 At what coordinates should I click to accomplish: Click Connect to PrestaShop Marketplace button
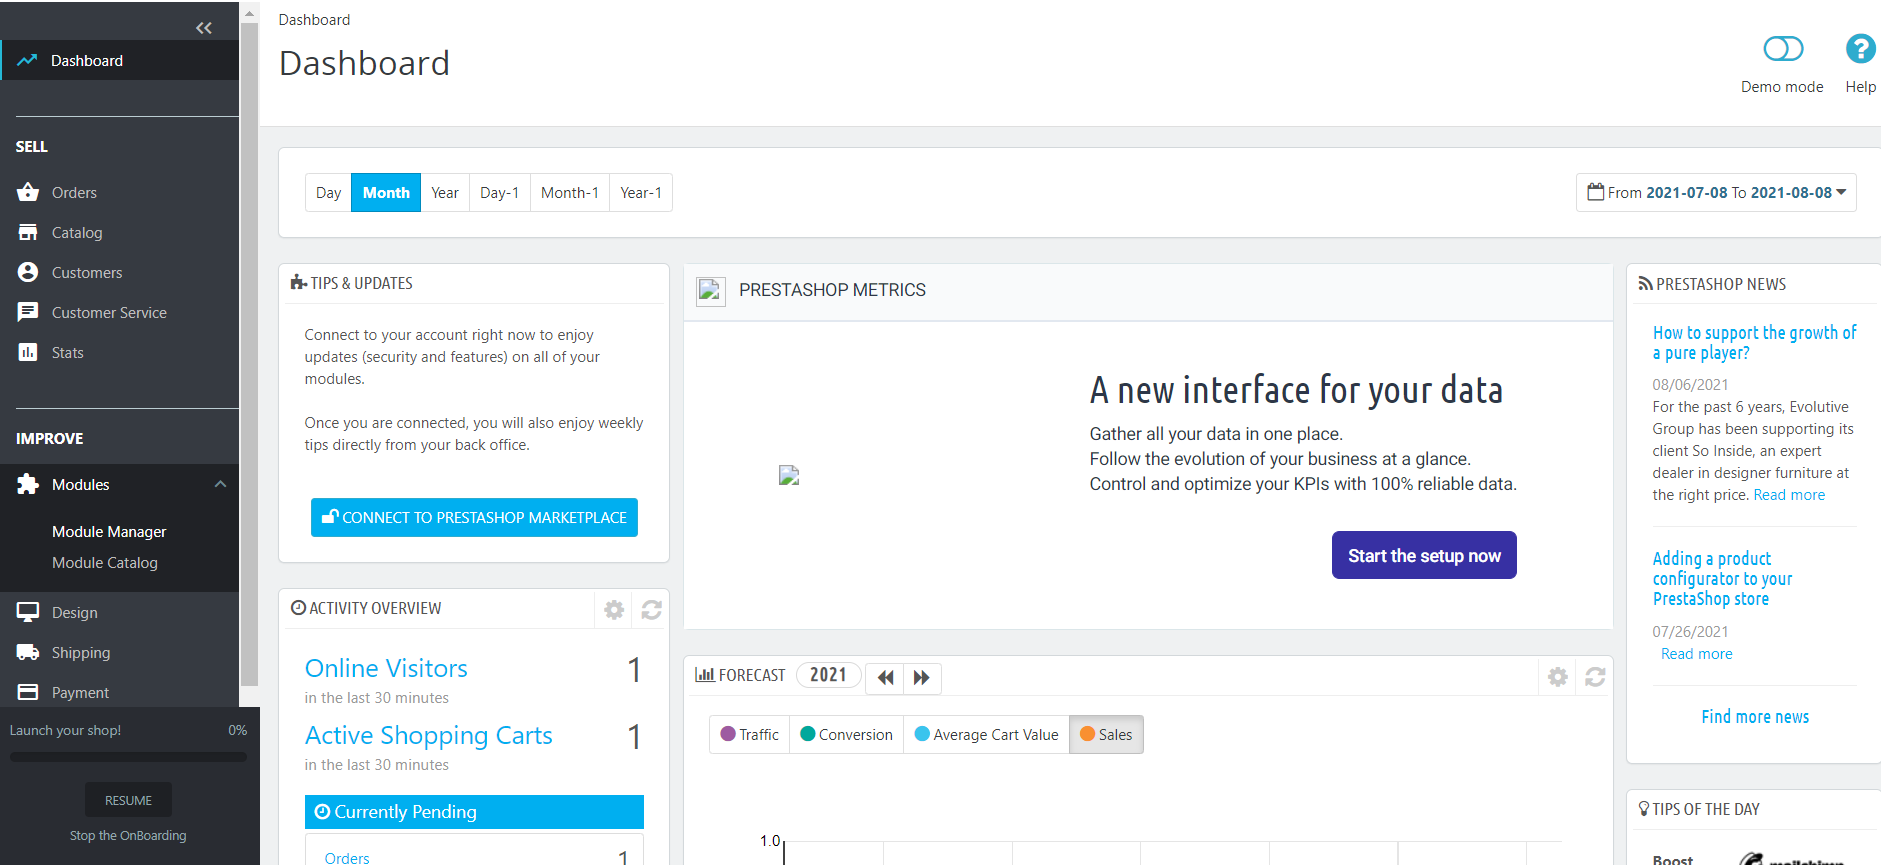click(474, 517)
